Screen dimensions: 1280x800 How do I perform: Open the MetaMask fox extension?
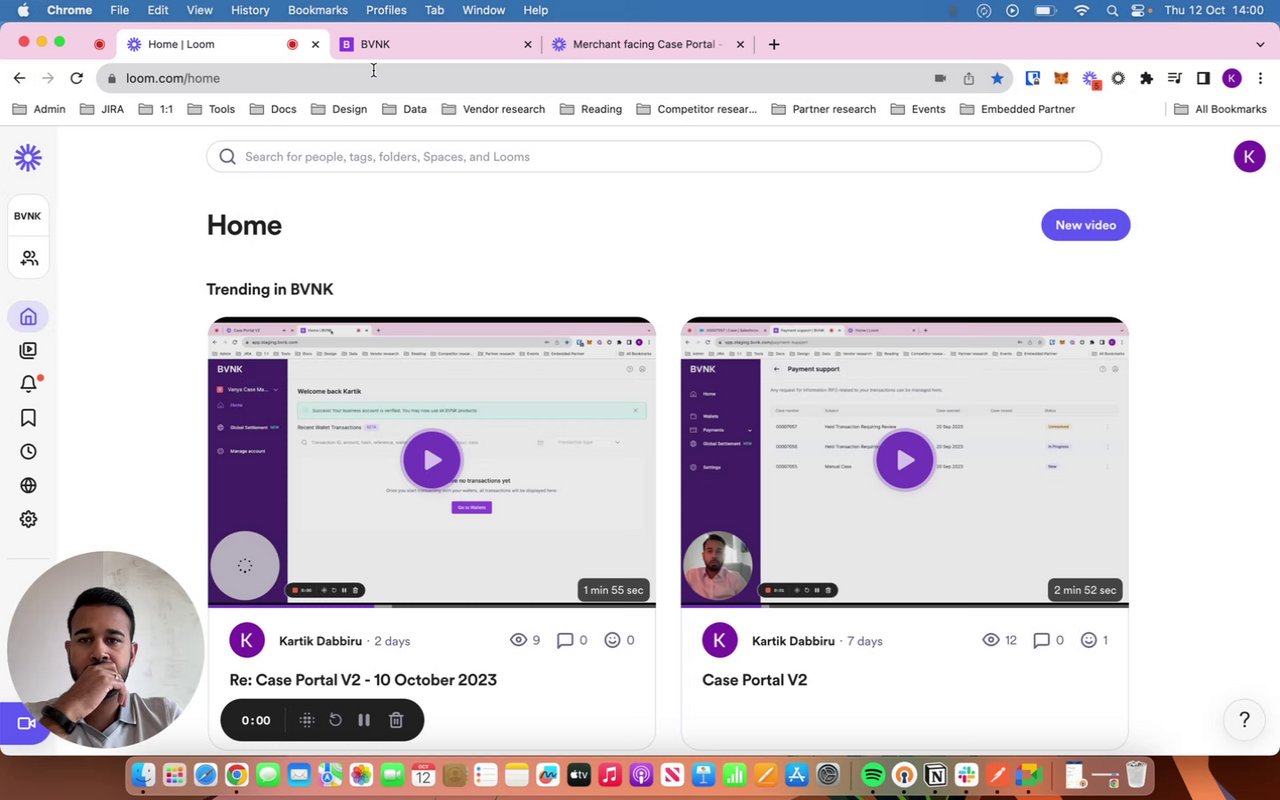(1061, 78)
